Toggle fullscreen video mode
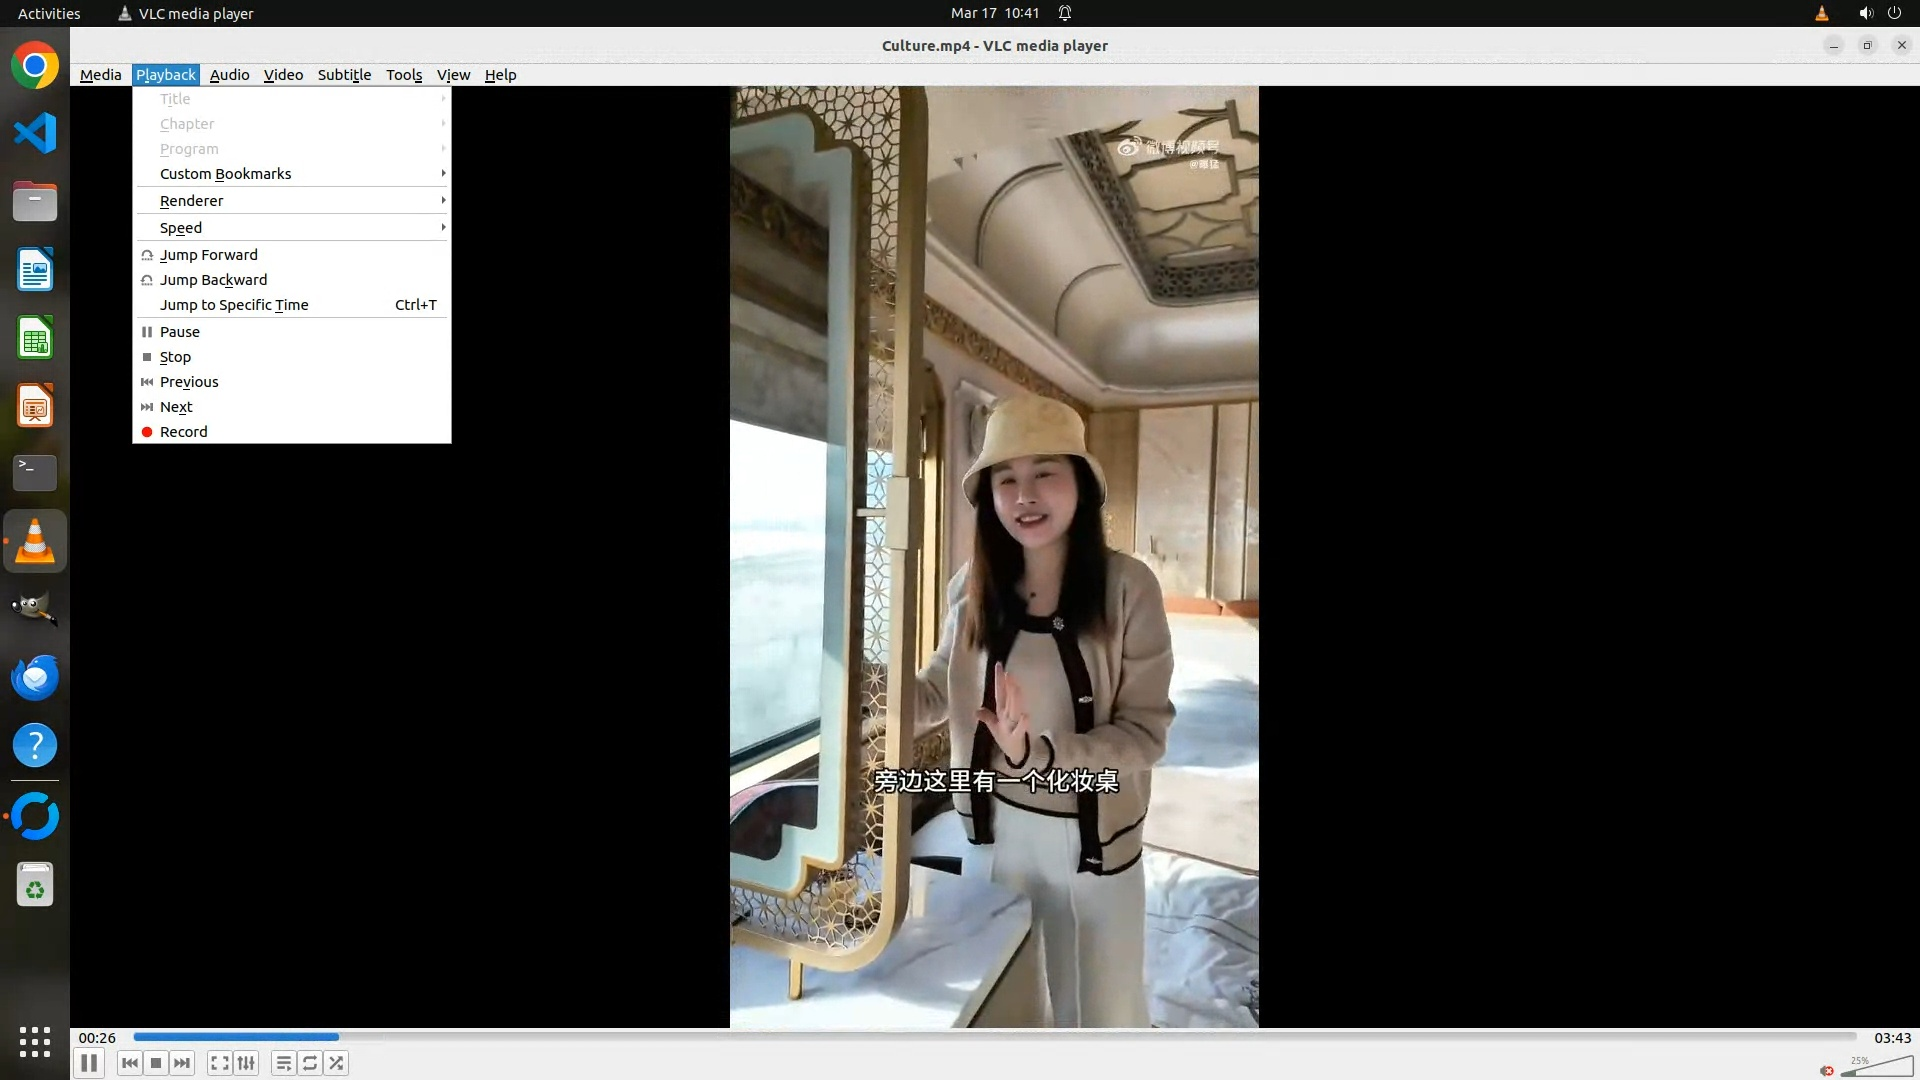This screenshot has width=1920, height=1080. [220, 1063]
